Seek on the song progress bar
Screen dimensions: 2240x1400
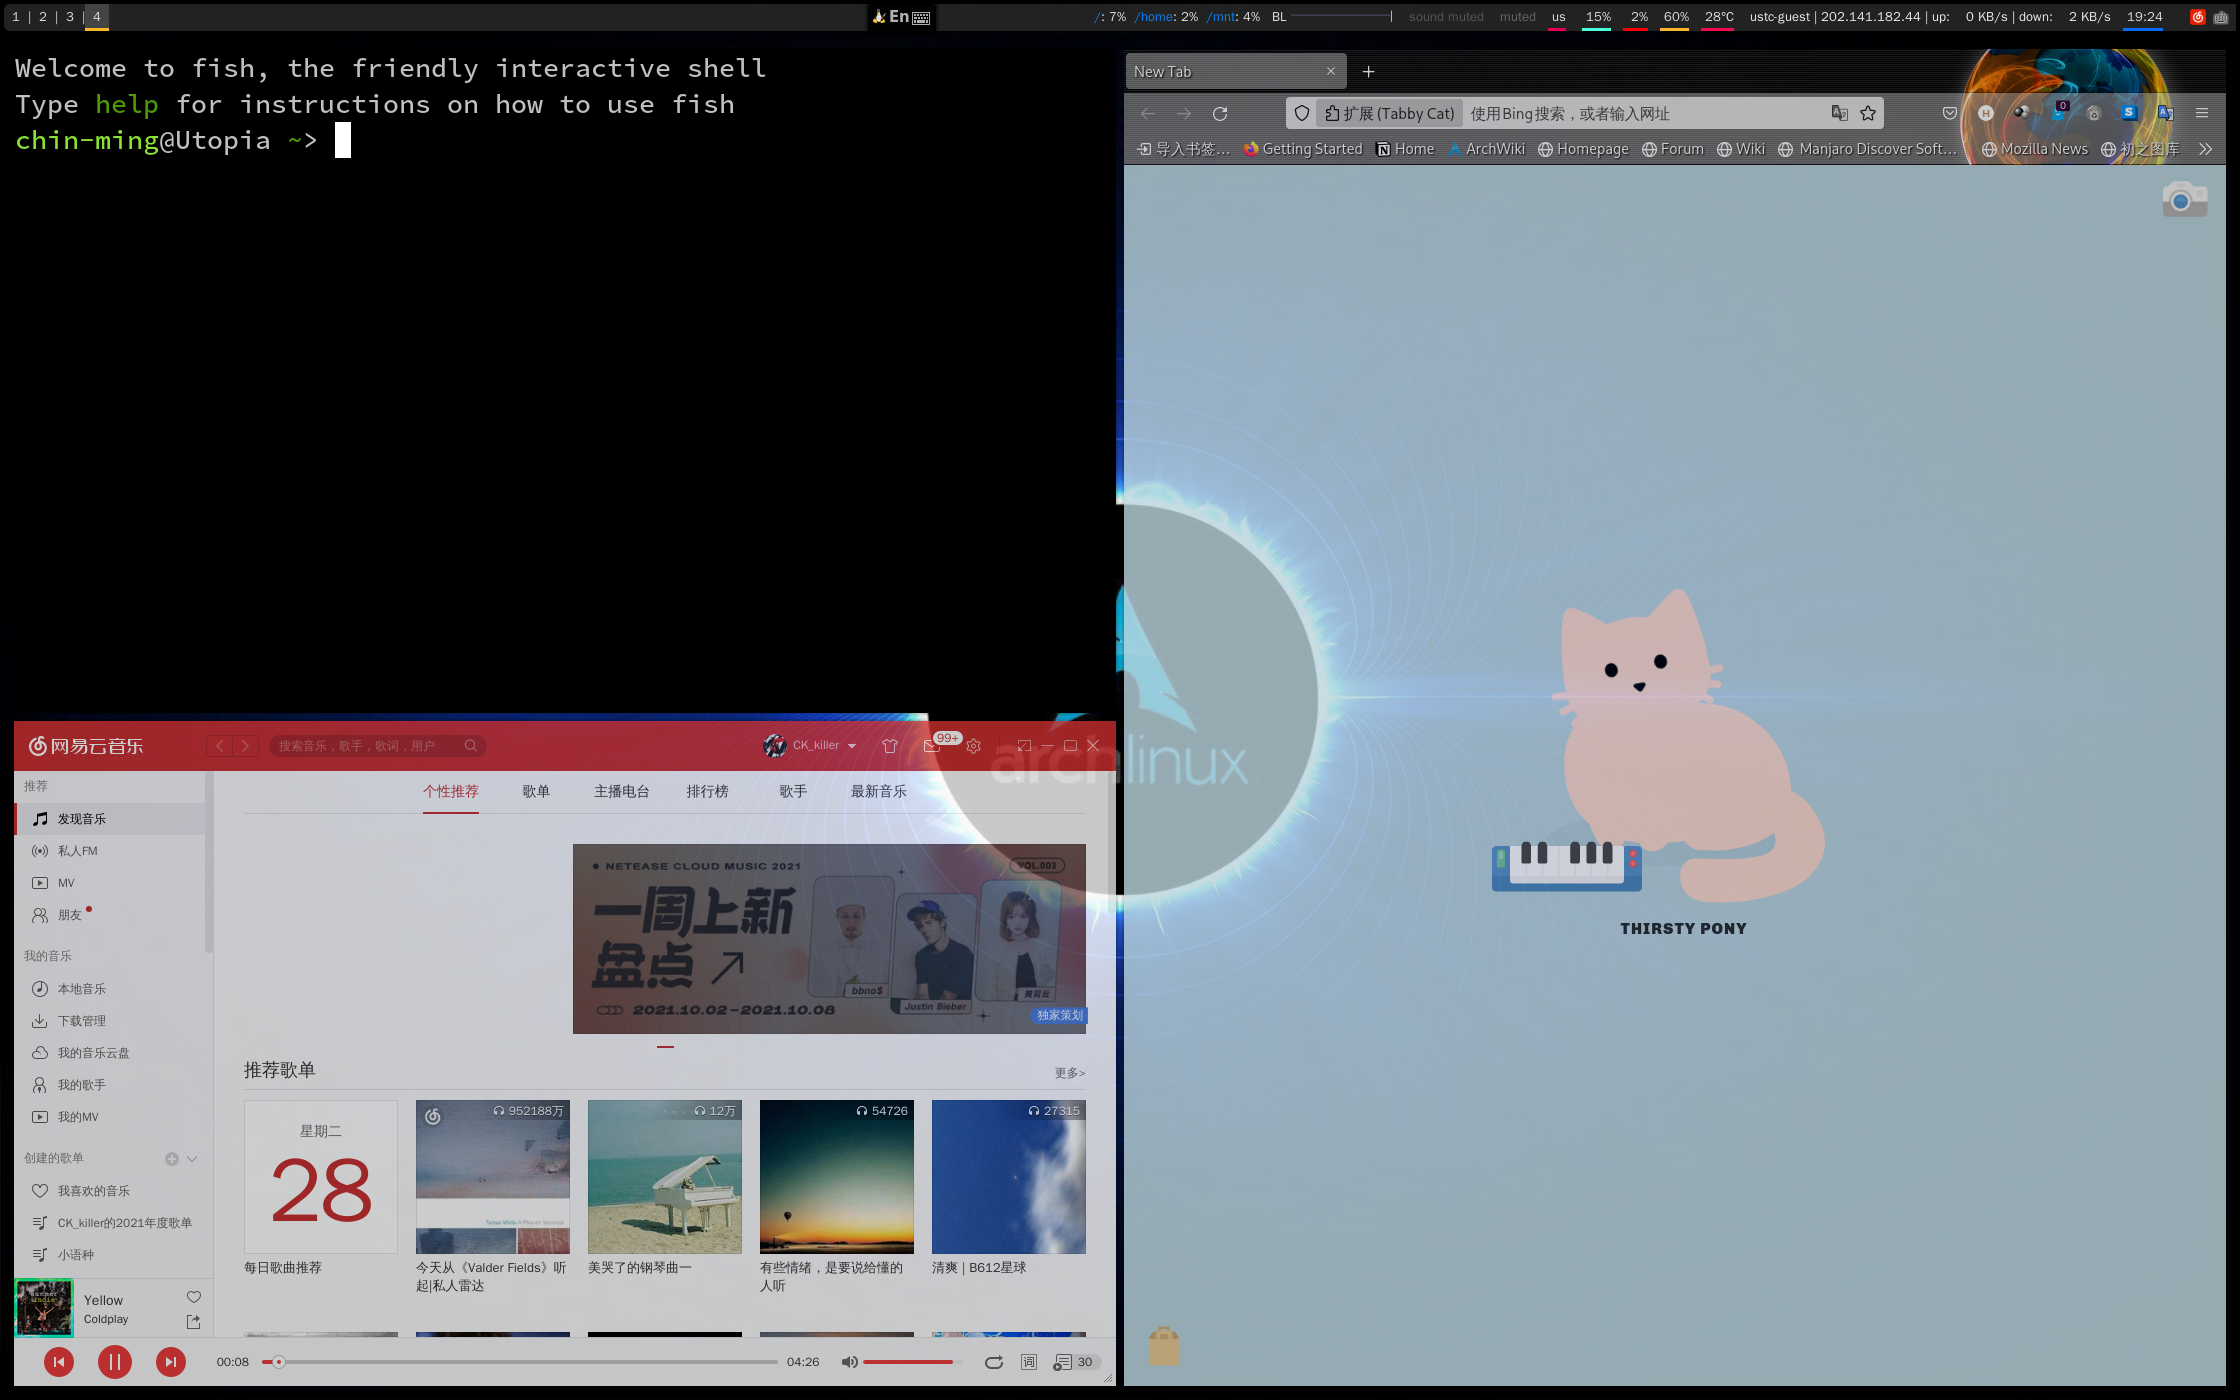pos(519,1362)
